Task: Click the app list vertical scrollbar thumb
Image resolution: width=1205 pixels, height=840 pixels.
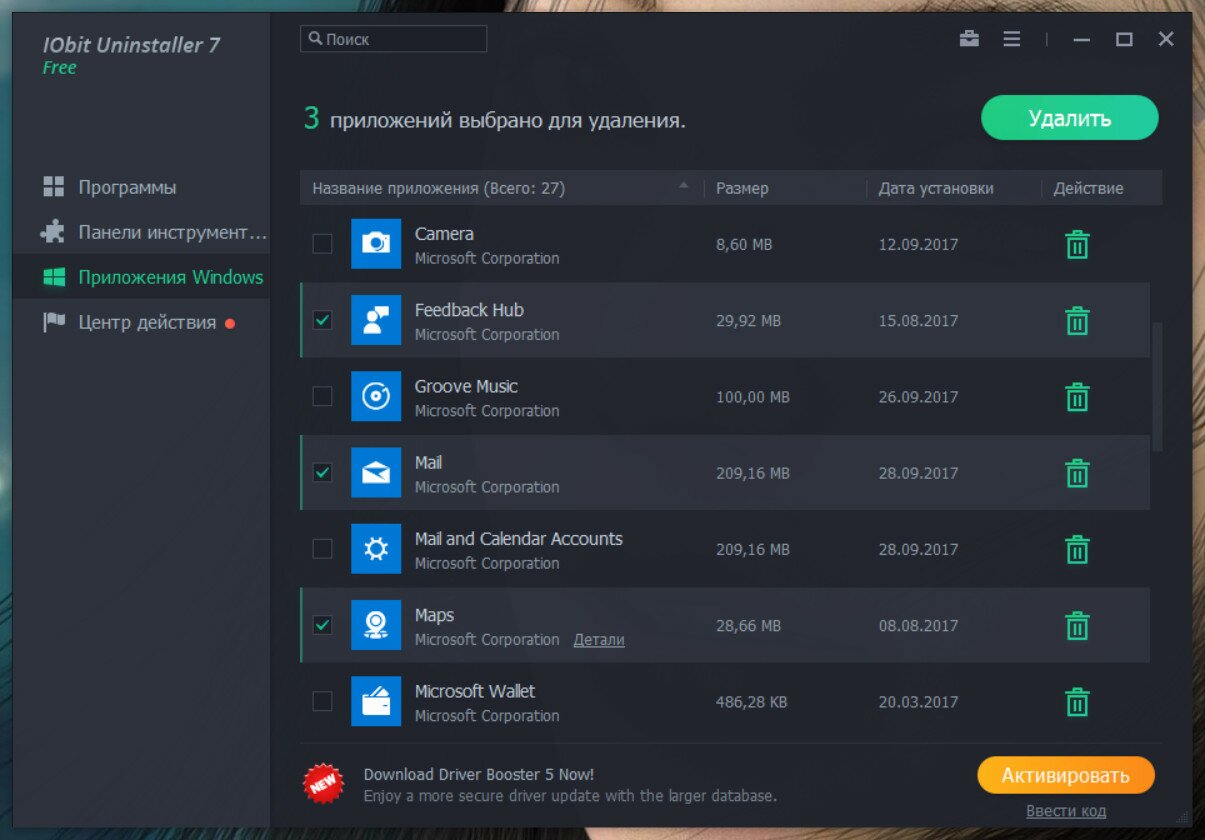Action: (x=1158, y=386)
